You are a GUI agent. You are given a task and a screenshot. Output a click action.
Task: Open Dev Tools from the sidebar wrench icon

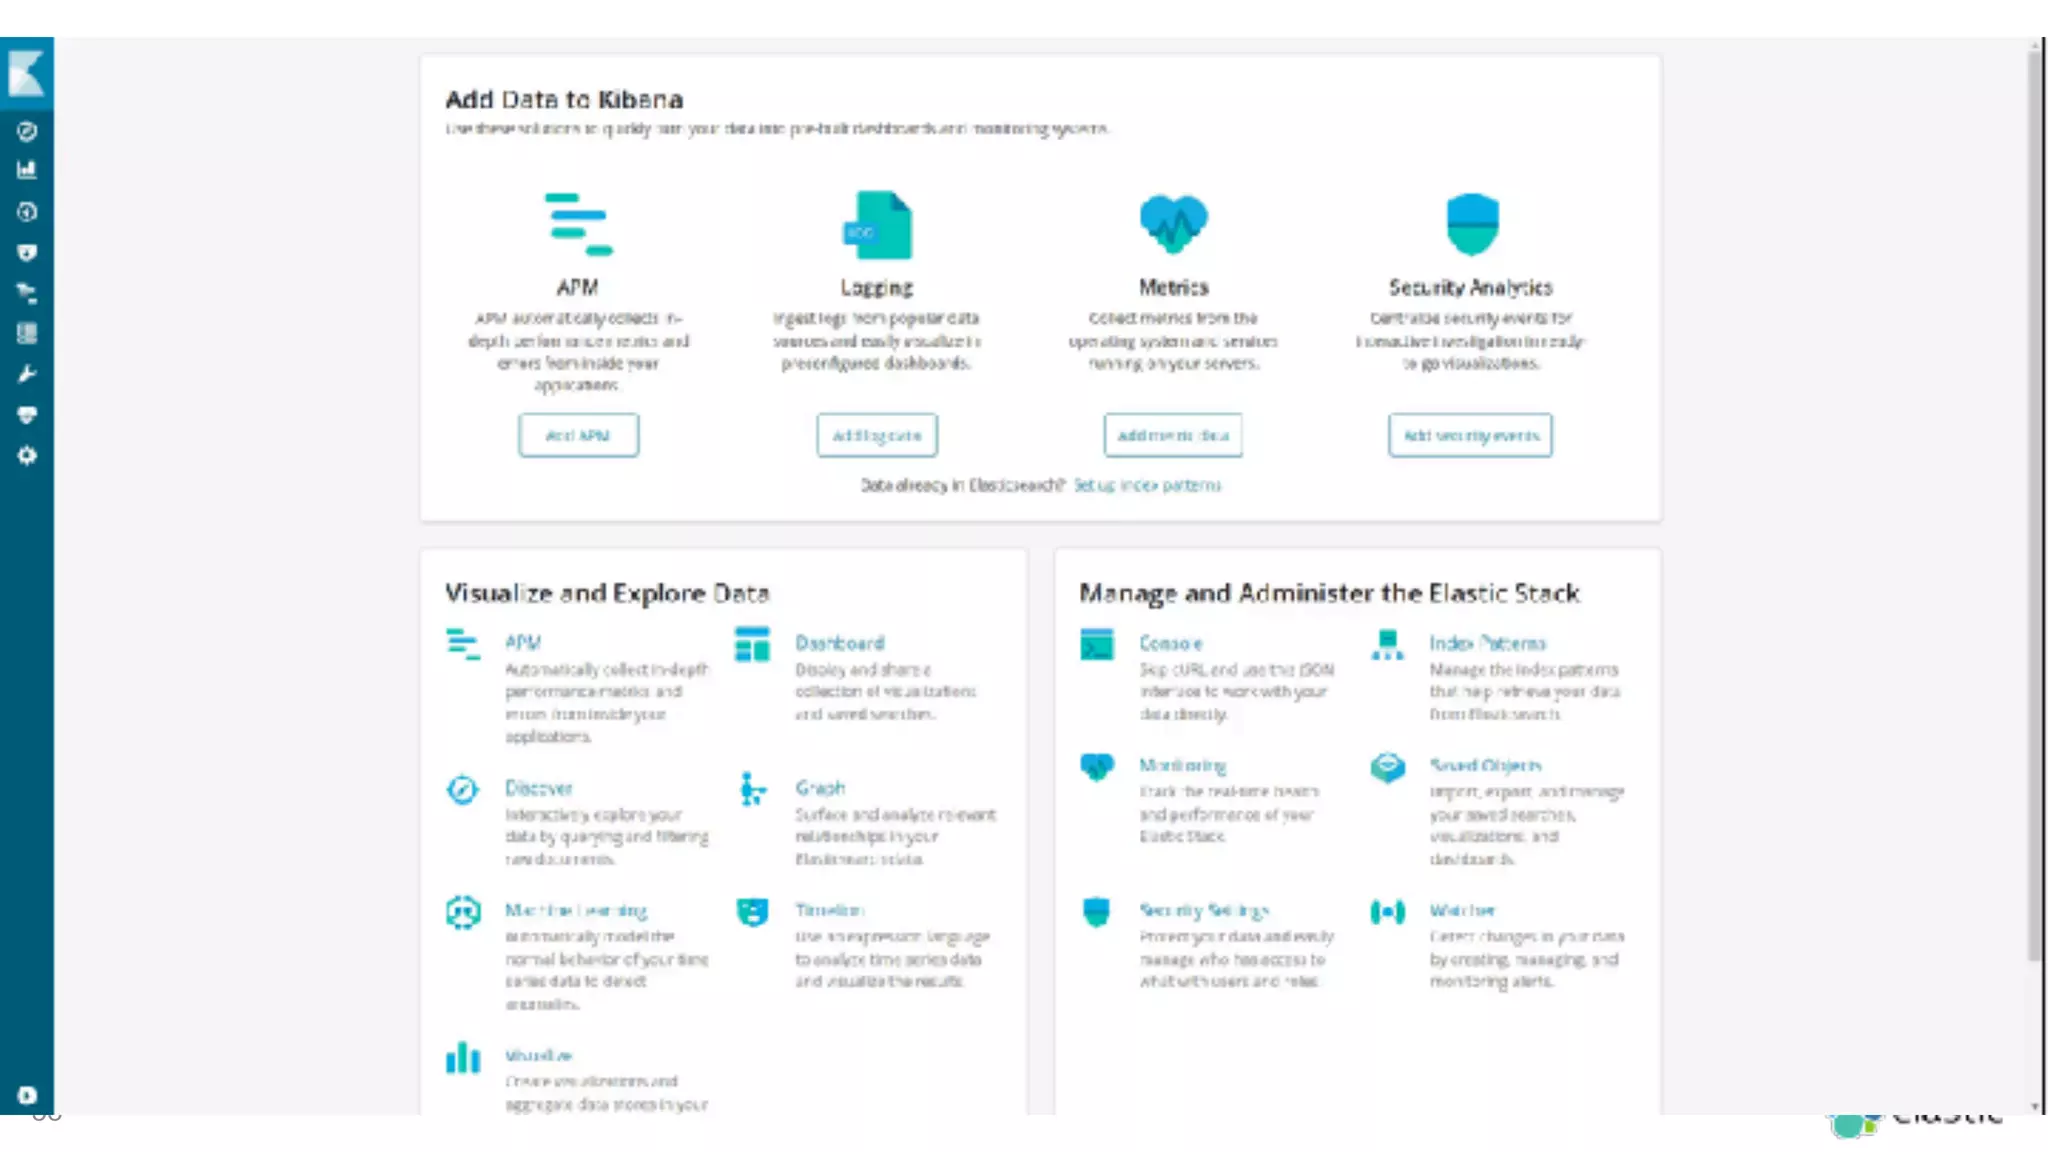(x=27, y=374)
